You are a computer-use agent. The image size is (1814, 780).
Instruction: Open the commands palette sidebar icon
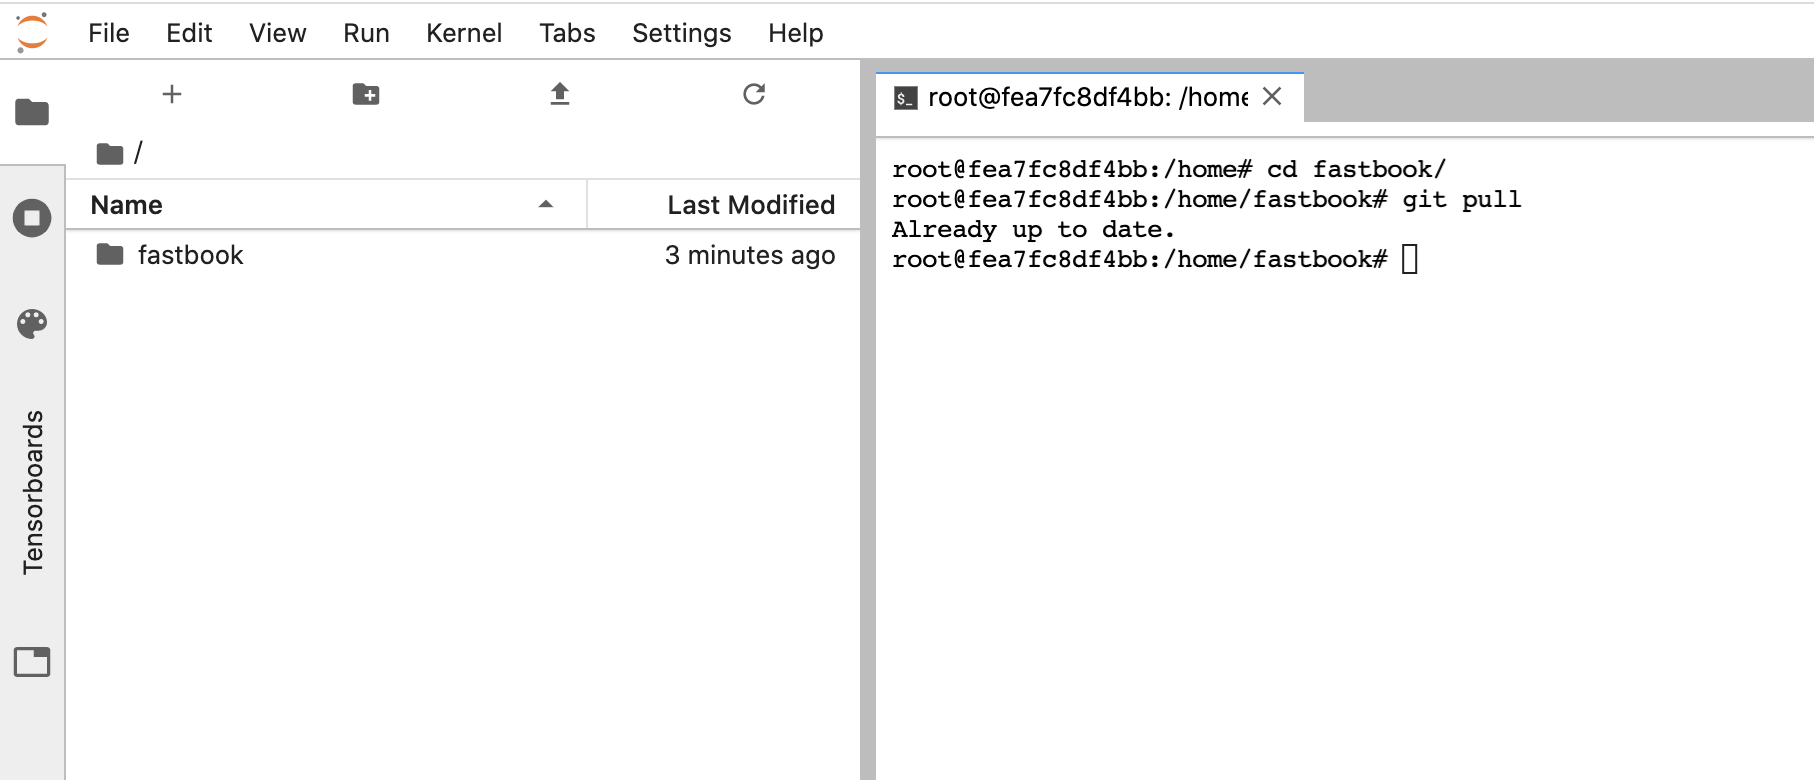32,323
